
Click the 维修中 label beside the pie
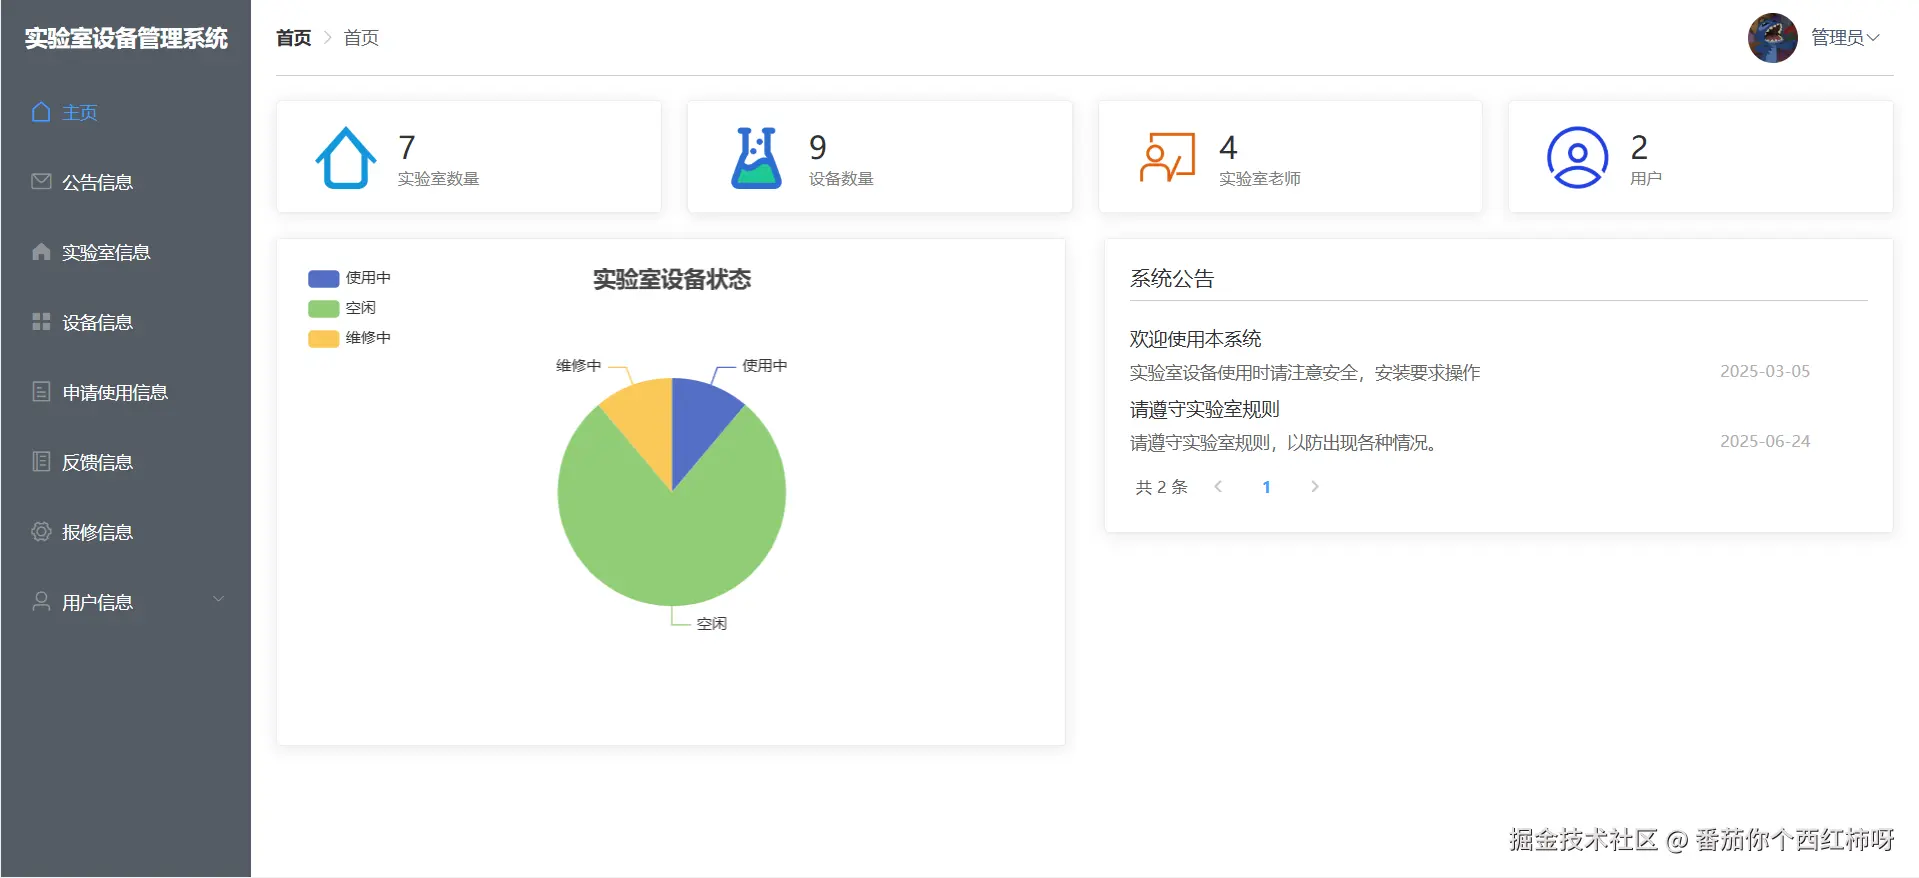tap(578, 366)
